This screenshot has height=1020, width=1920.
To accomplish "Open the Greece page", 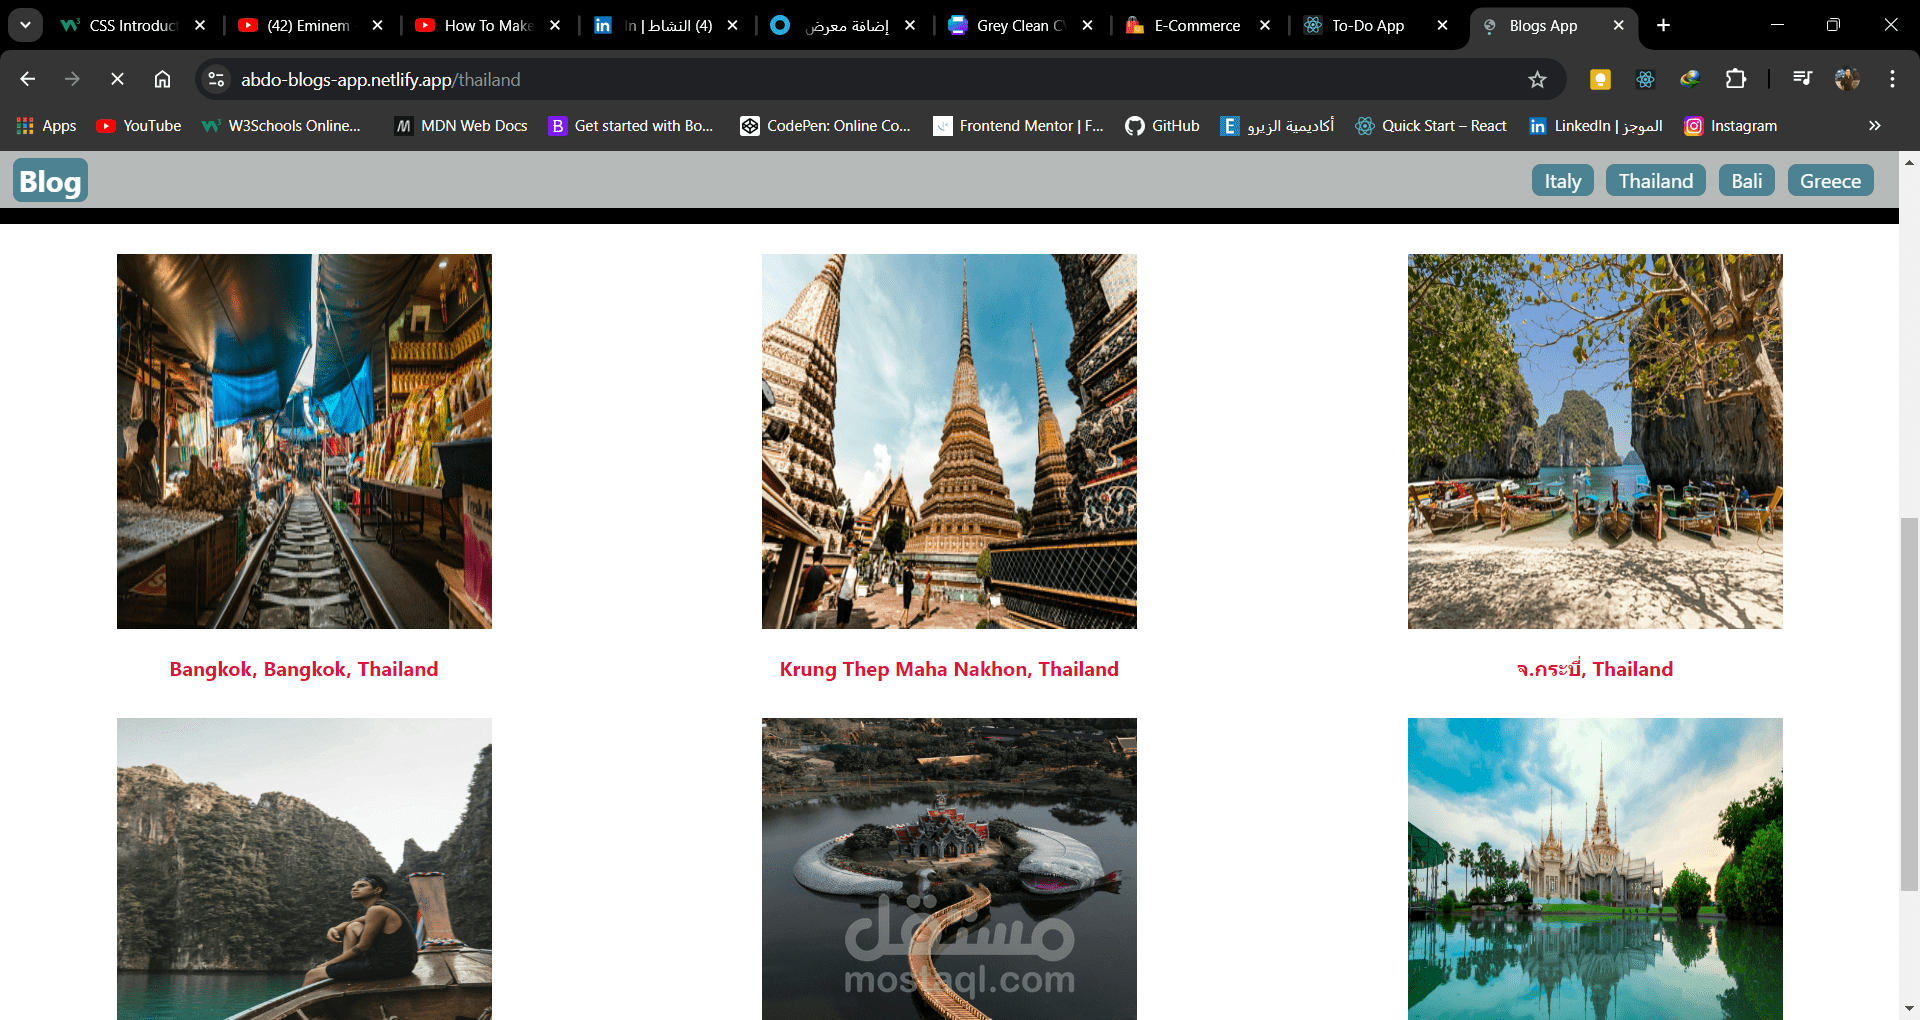I will coord(1830,181).
